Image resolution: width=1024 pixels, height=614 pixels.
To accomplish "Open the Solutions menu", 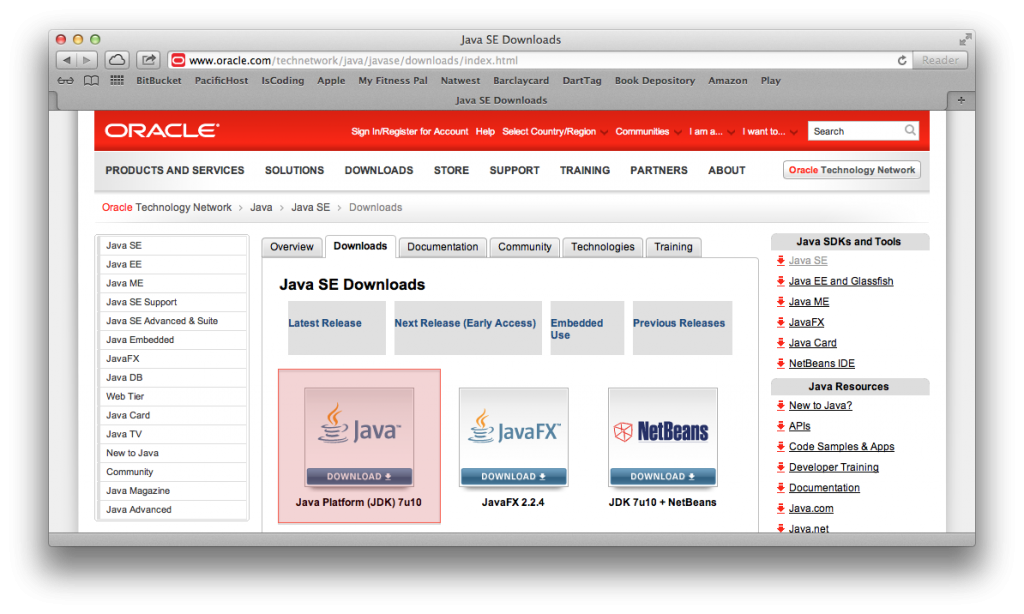I will [294, 170].
